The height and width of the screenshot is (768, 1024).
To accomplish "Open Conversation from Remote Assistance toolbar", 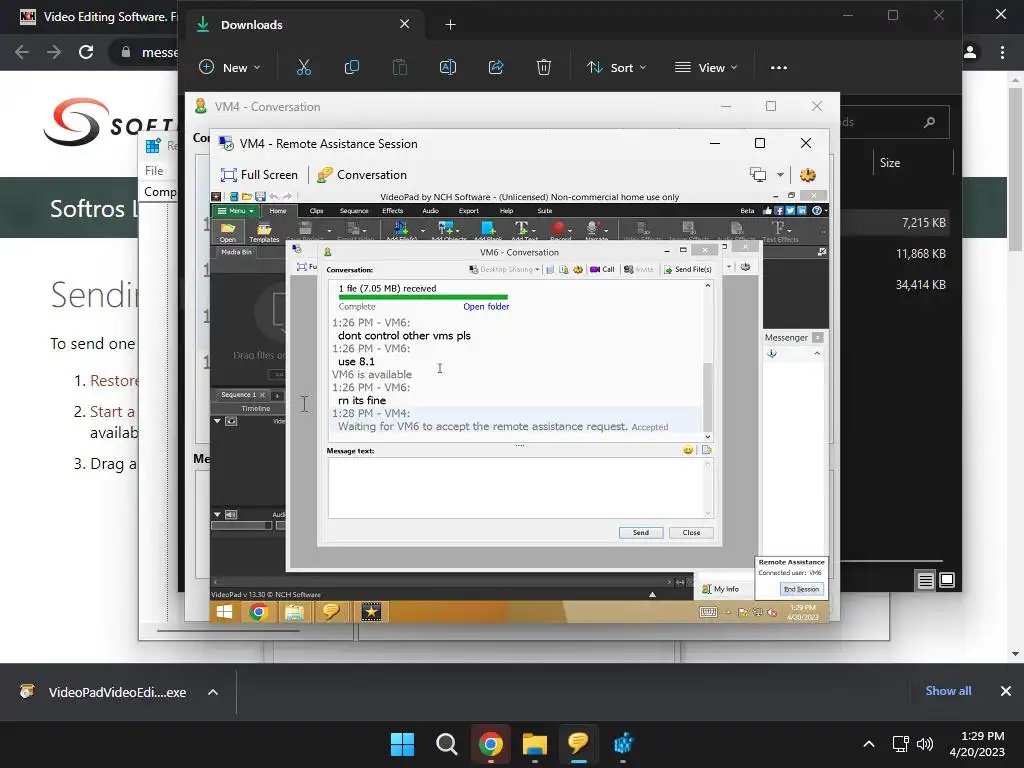I will click(x=362, y=175).
